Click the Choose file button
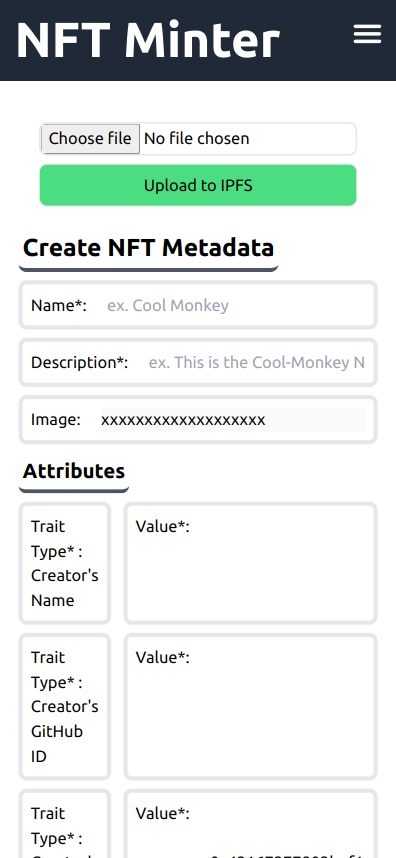 pyautogui.click(x=90, y=138)
